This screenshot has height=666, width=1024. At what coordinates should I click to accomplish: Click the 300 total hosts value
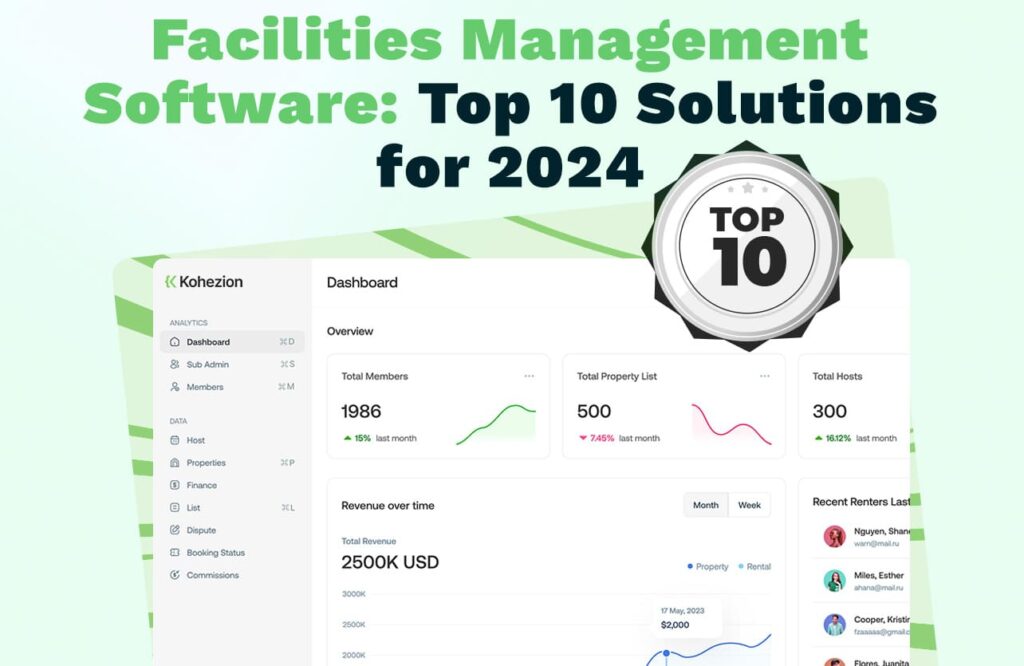tap(829, 411)
